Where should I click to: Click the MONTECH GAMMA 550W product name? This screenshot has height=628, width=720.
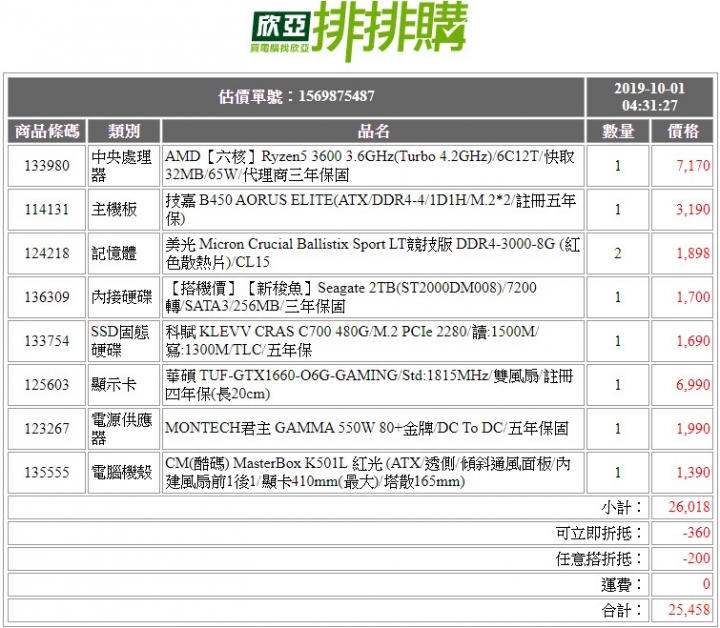(366, 428)
